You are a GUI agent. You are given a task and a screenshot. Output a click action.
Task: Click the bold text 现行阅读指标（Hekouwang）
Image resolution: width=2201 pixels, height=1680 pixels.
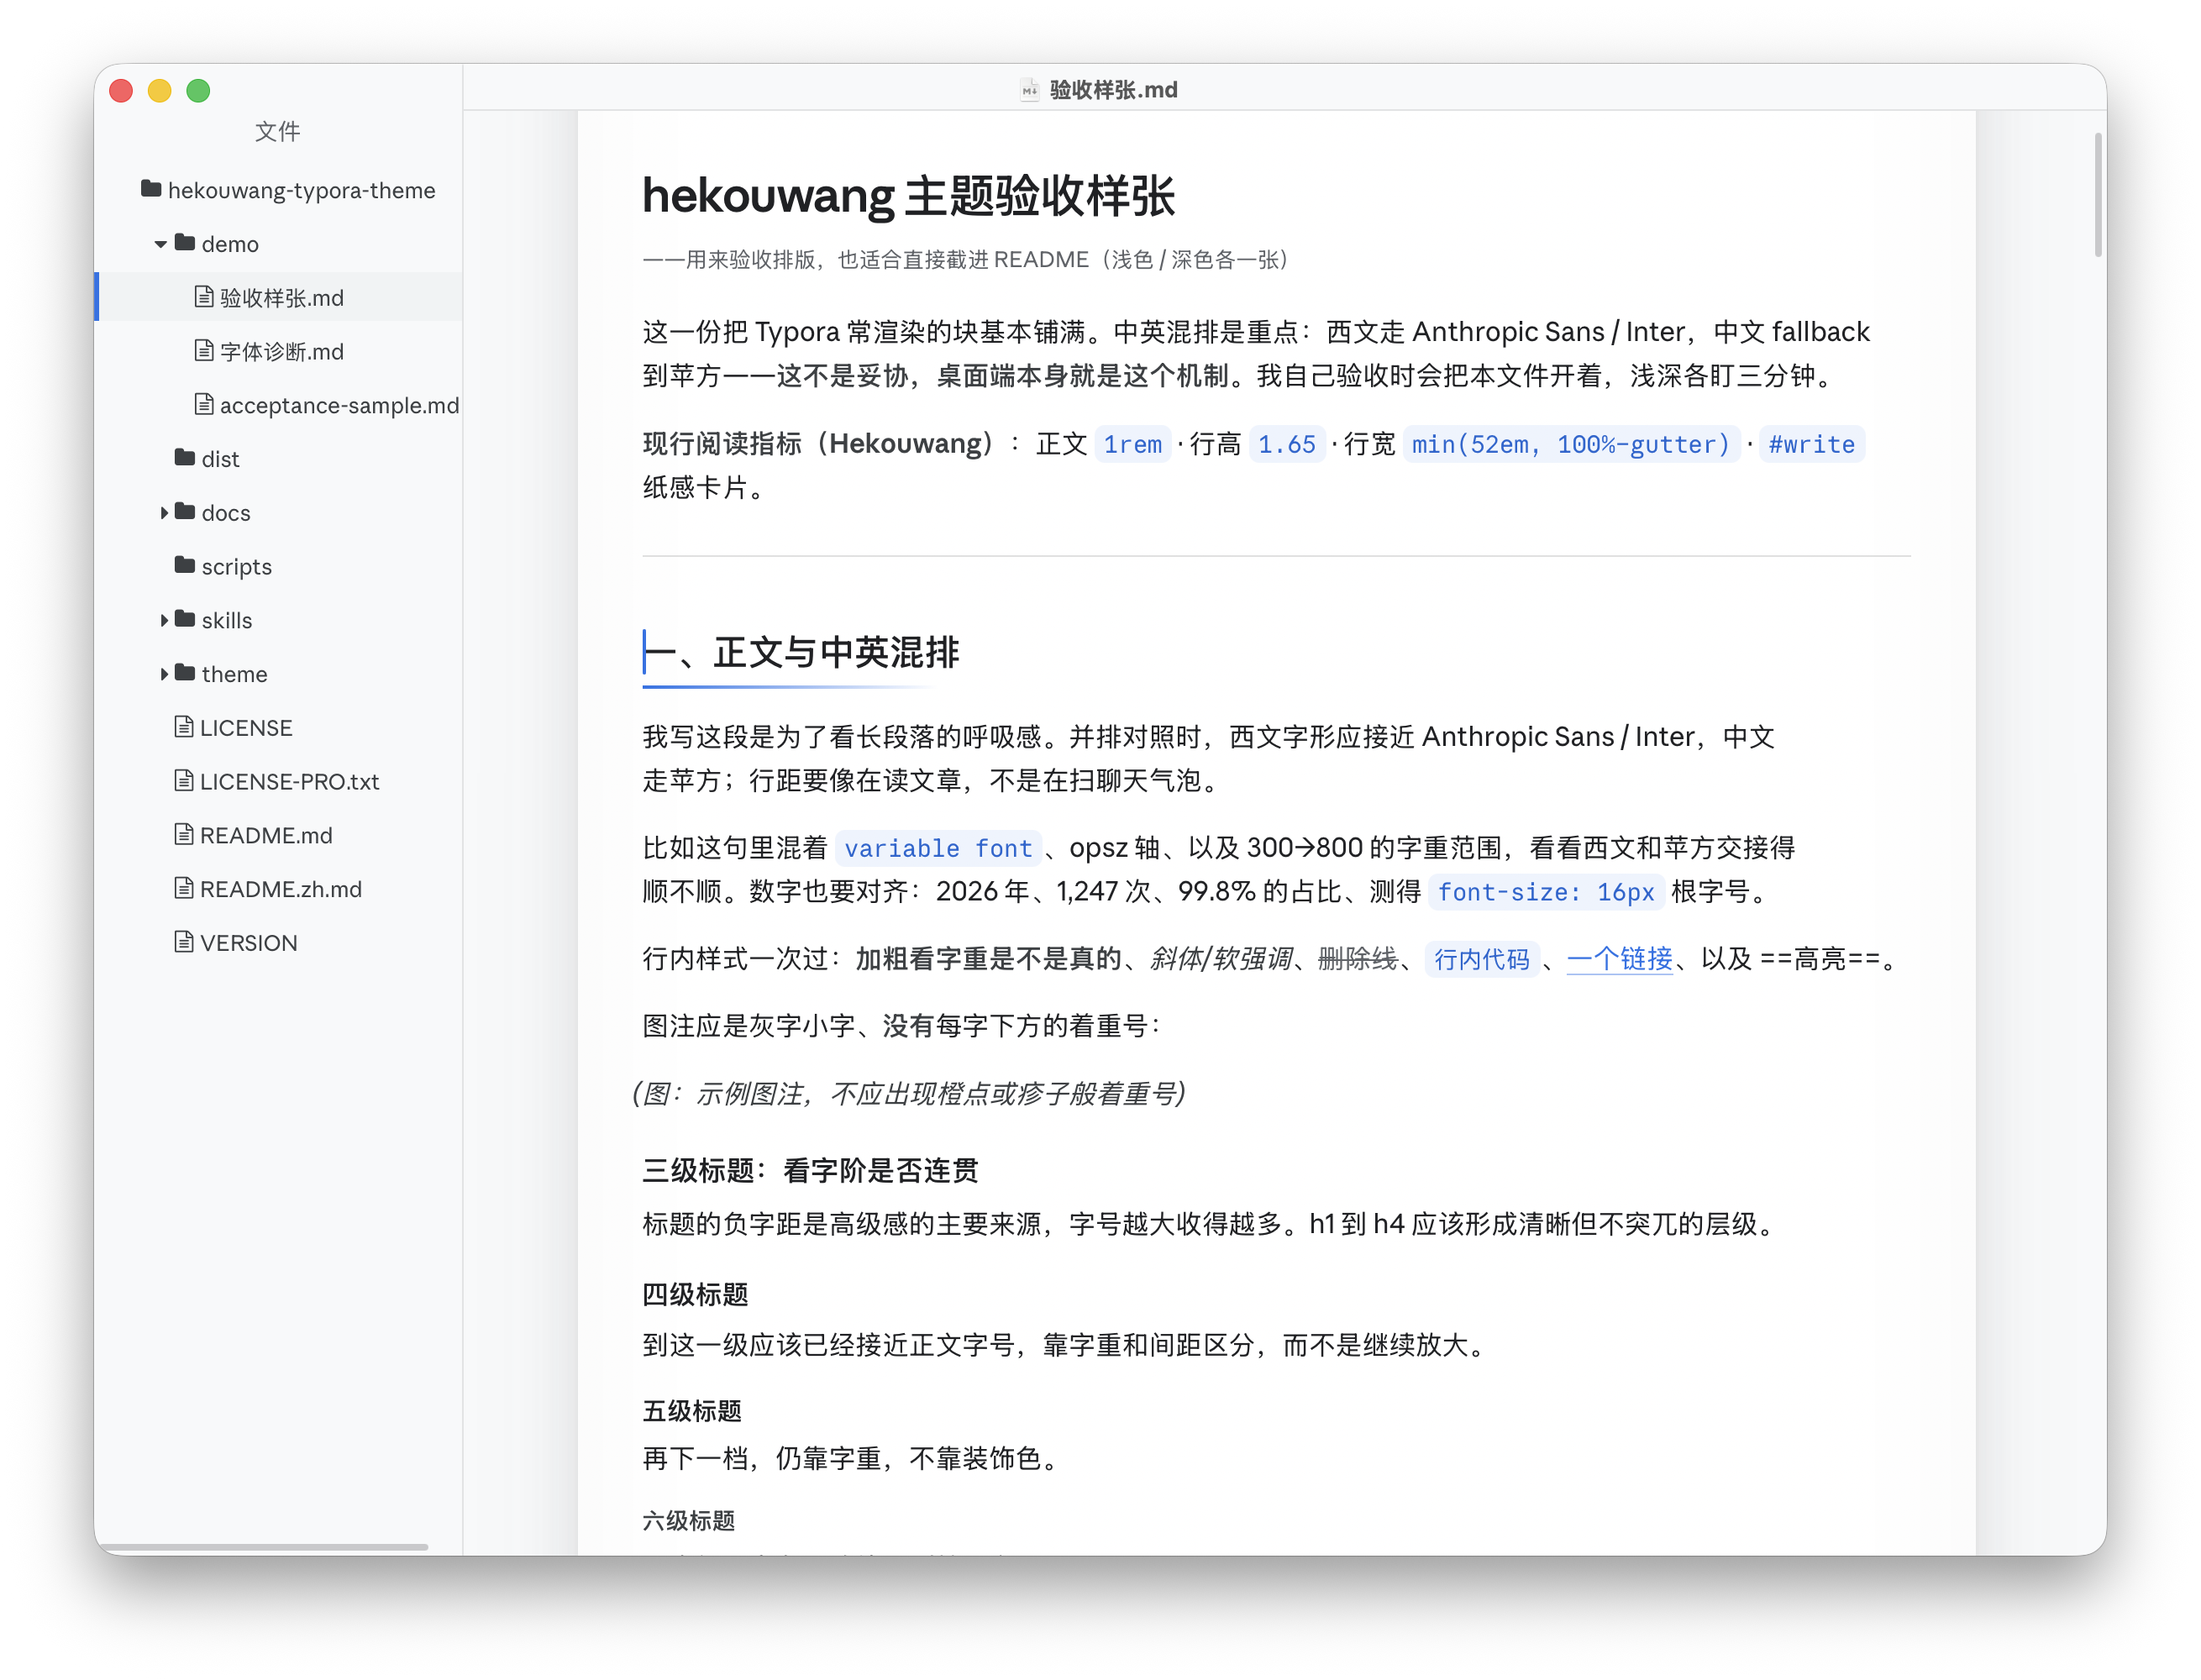pyautogui.click(x=818, y=444)
